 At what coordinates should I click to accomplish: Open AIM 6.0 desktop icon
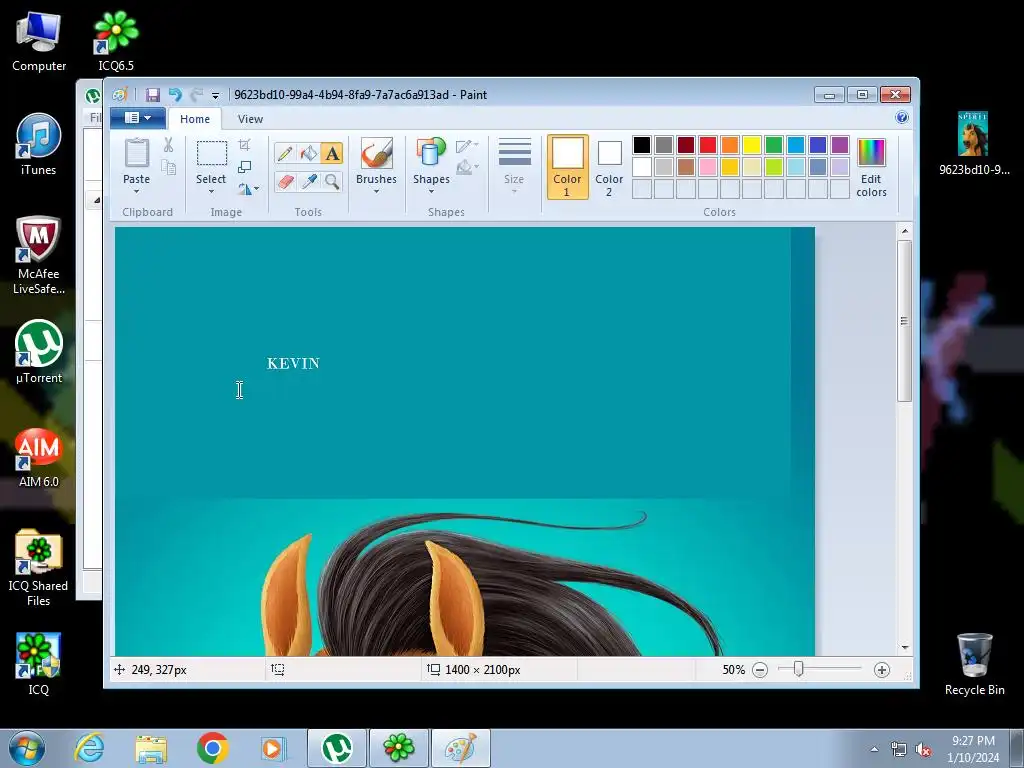(39, 457)
